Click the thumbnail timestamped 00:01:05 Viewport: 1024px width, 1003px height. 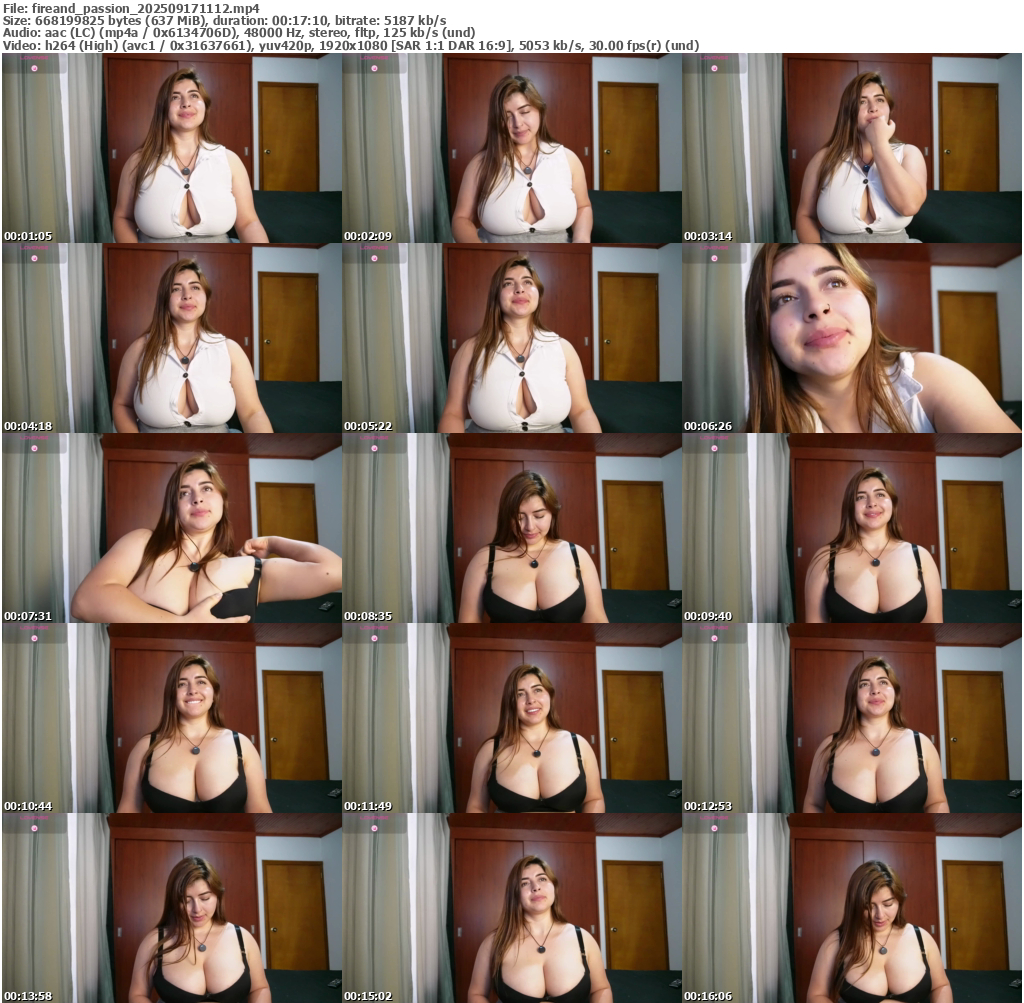coord(171,148)
